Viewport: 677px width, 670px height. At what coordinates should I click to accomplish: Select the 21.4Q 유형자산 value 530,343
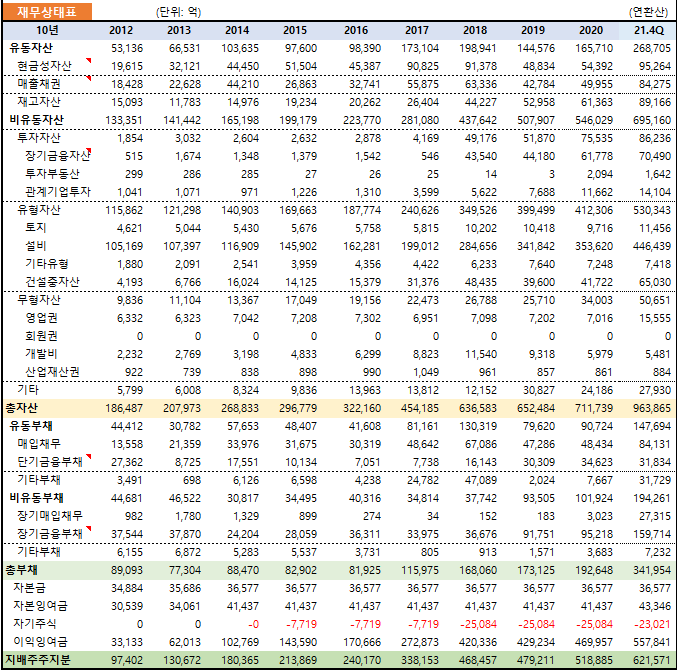point(652,210)
